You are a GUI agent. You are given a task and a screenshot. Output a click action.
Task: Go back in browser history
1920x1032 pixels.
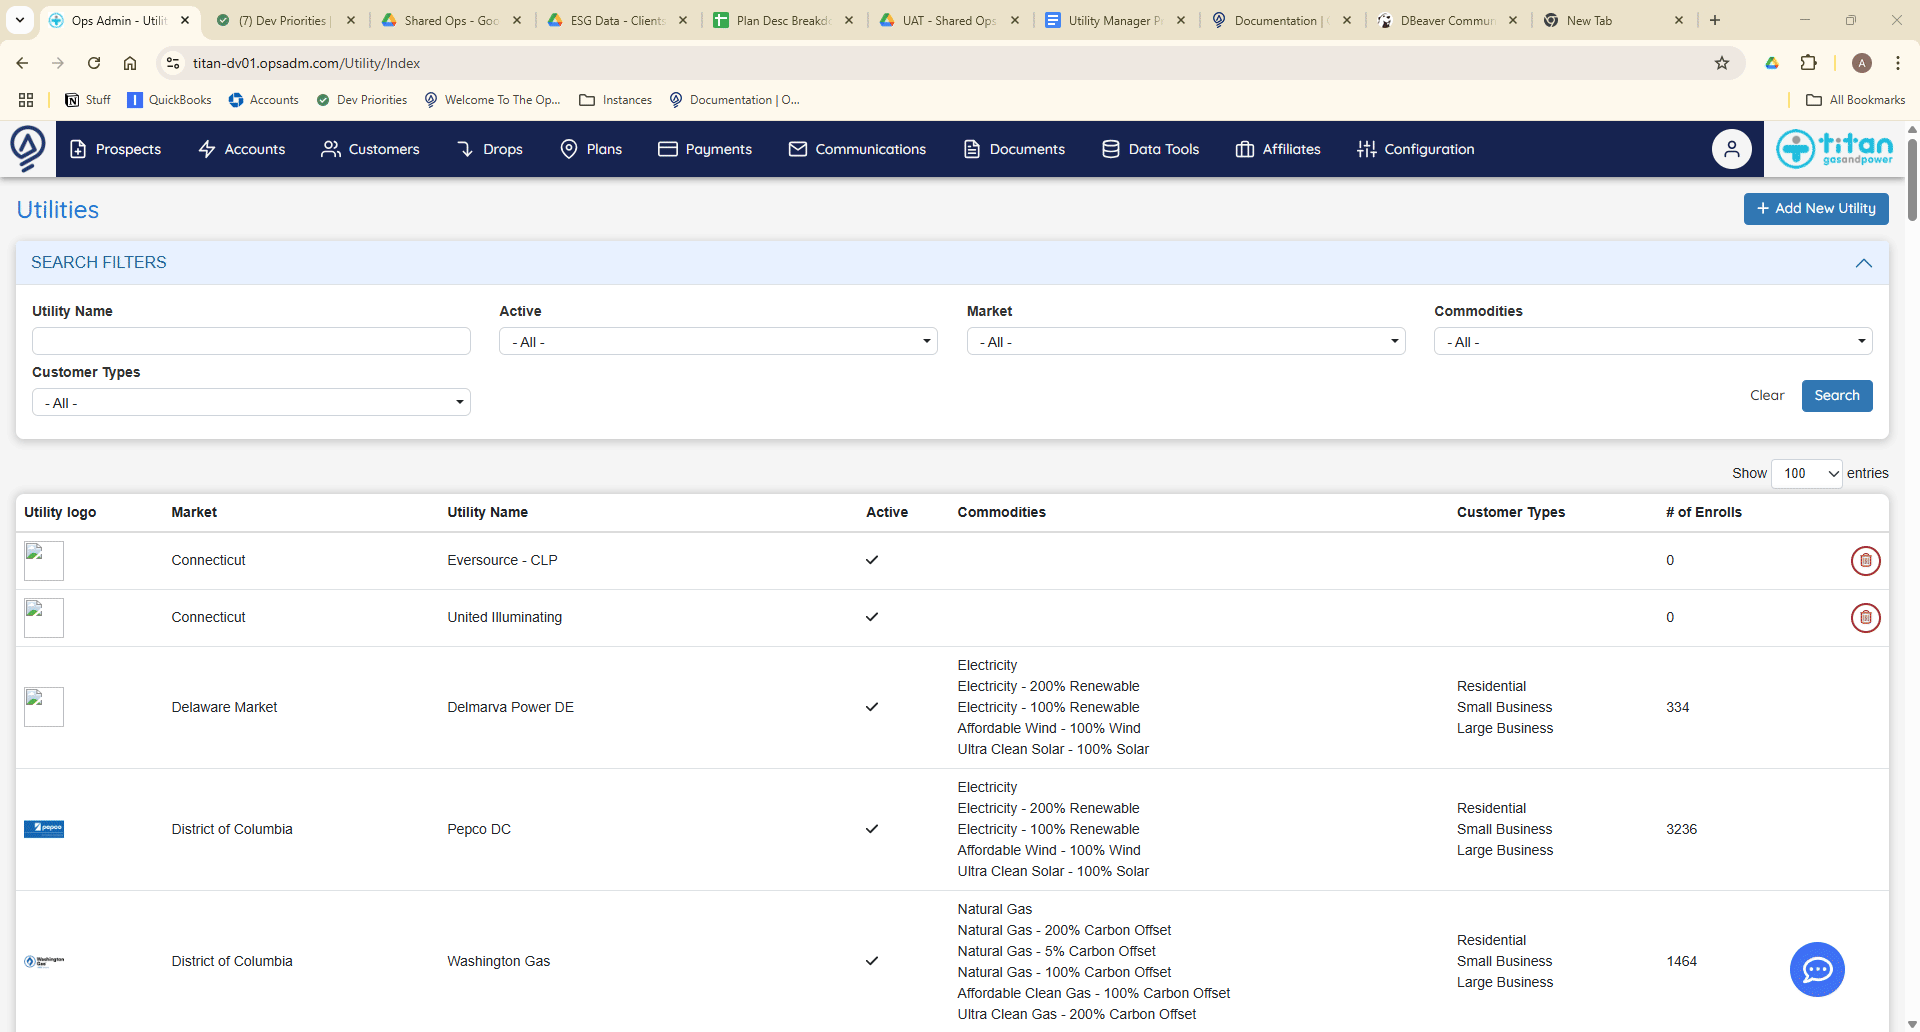(22, 63)
